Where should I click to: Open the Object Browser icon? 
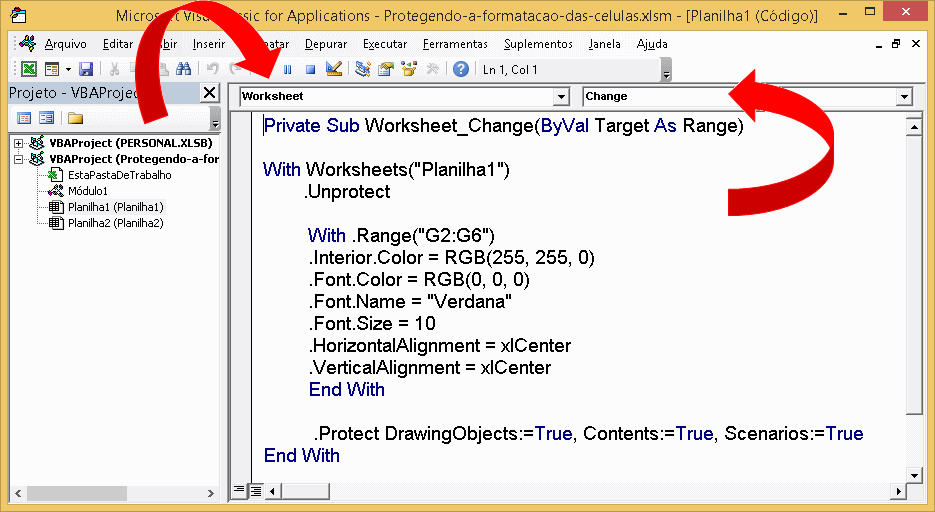coord(409,69)
